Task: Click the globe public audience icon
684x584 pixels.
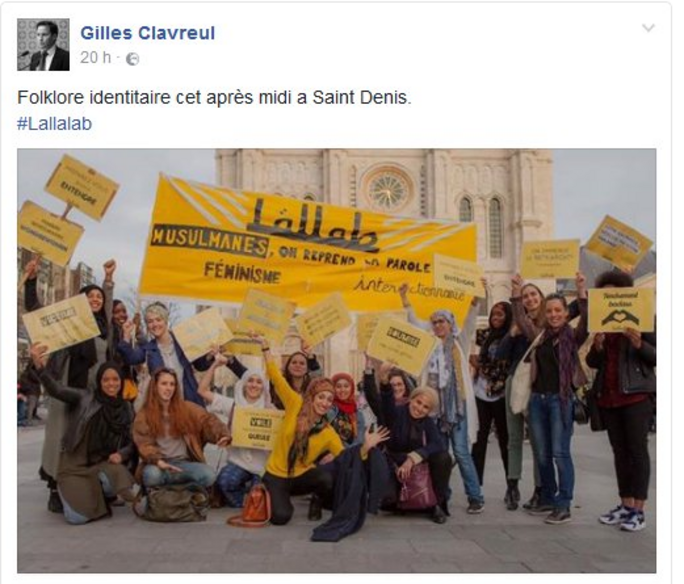Action: (132, 59)
